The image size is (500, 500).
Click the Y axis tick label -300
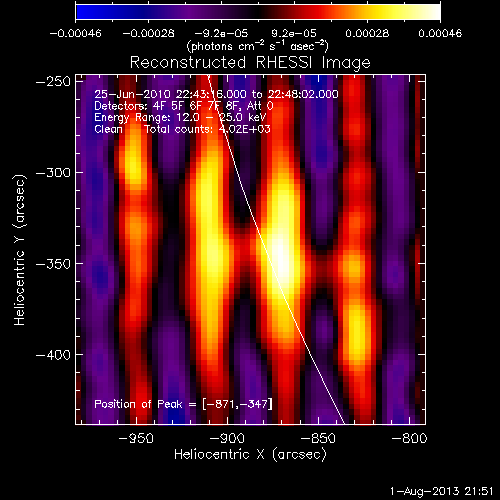(53, 173)
